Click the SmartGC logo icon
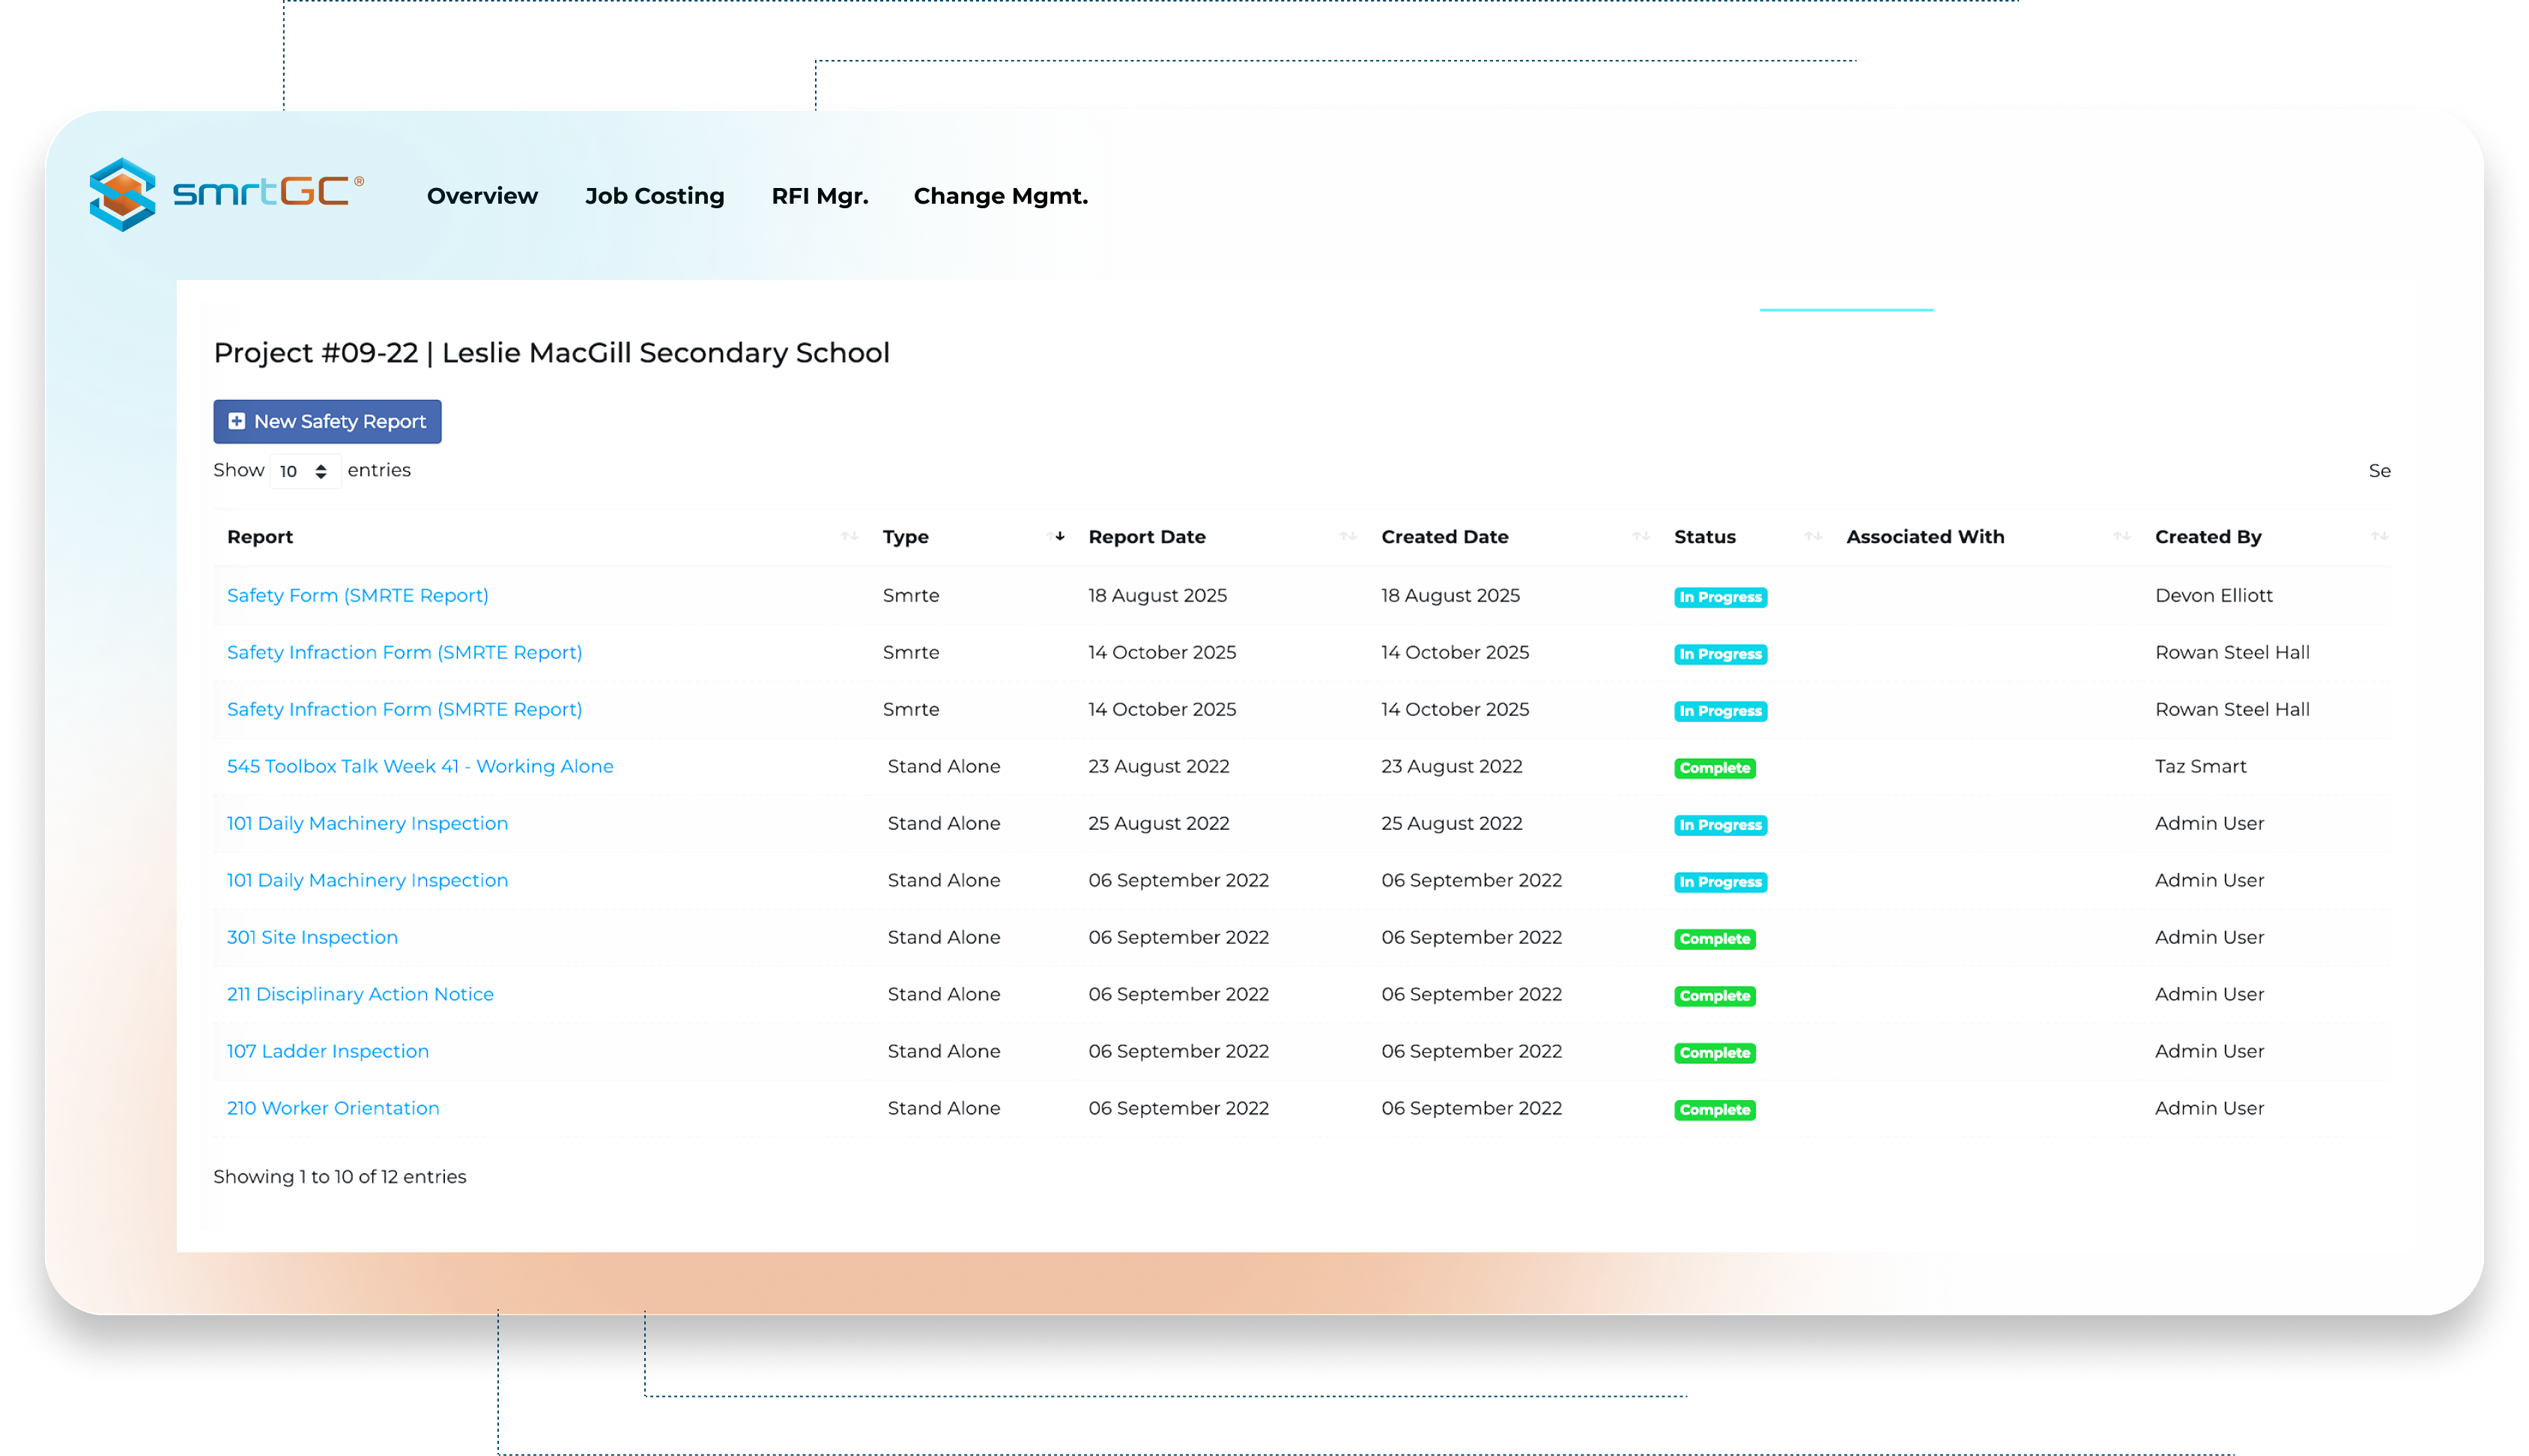2529x1456 pixels. (124, 194)
